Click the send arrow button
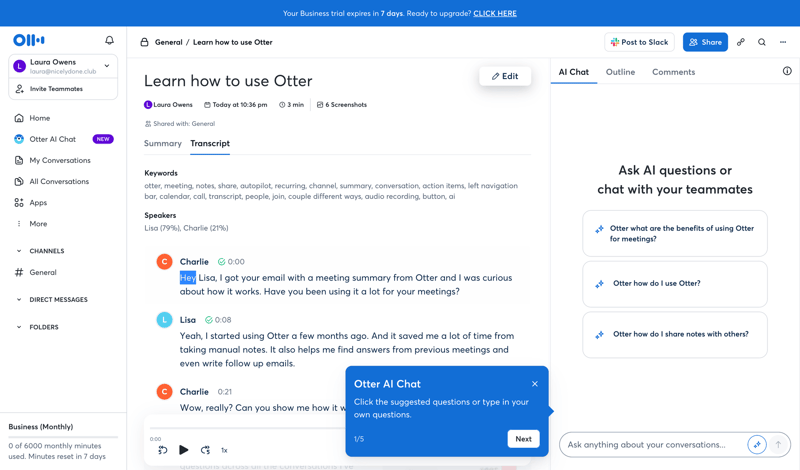 [x=778, y=444]
